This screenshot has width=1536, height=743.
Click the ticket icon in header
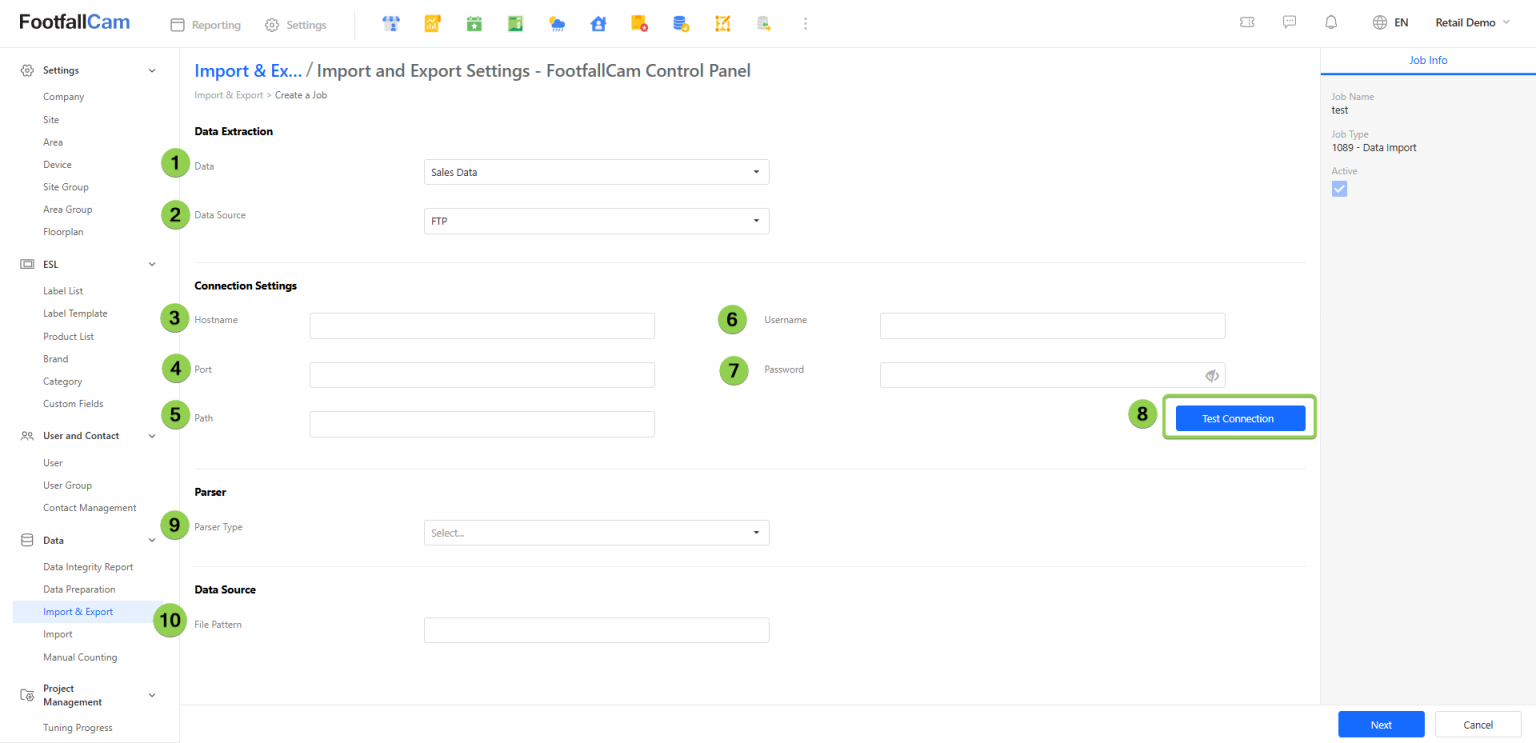(x=1247, y=23)
